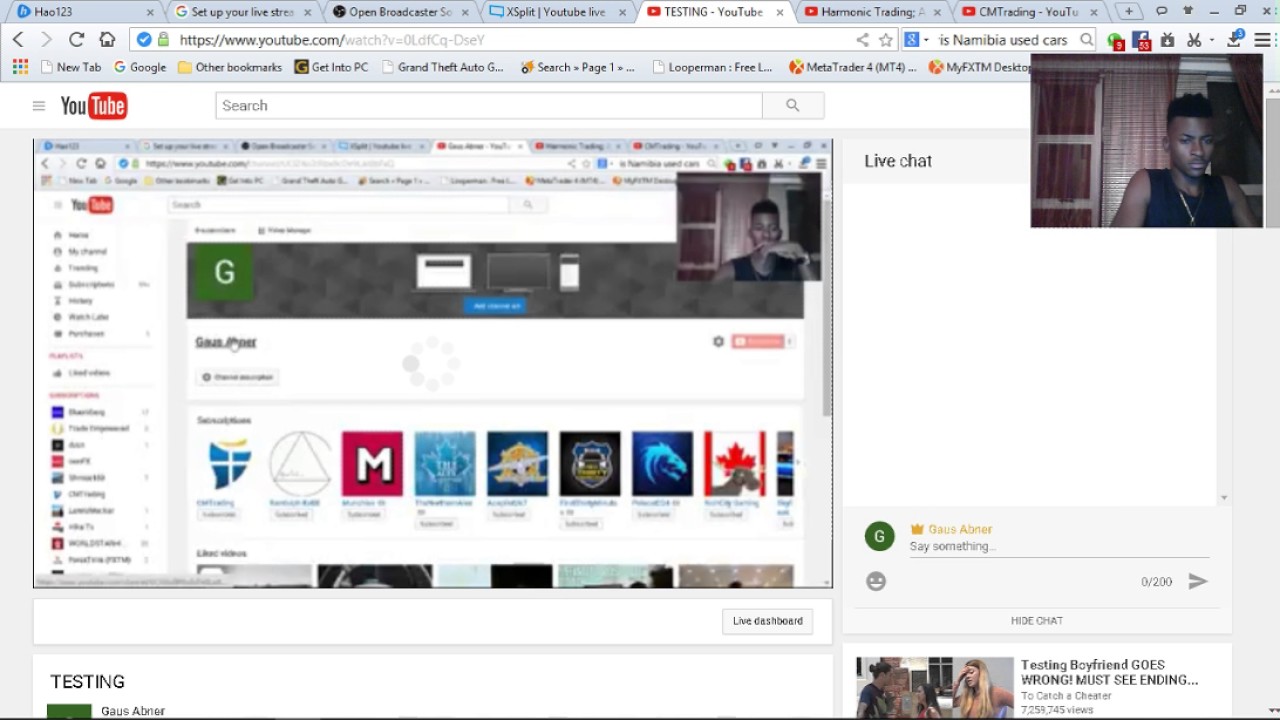Viewport: 1280px width, 720px height.
Task: Open the Facebook extension icon
Action: [x=1141, y=41]
